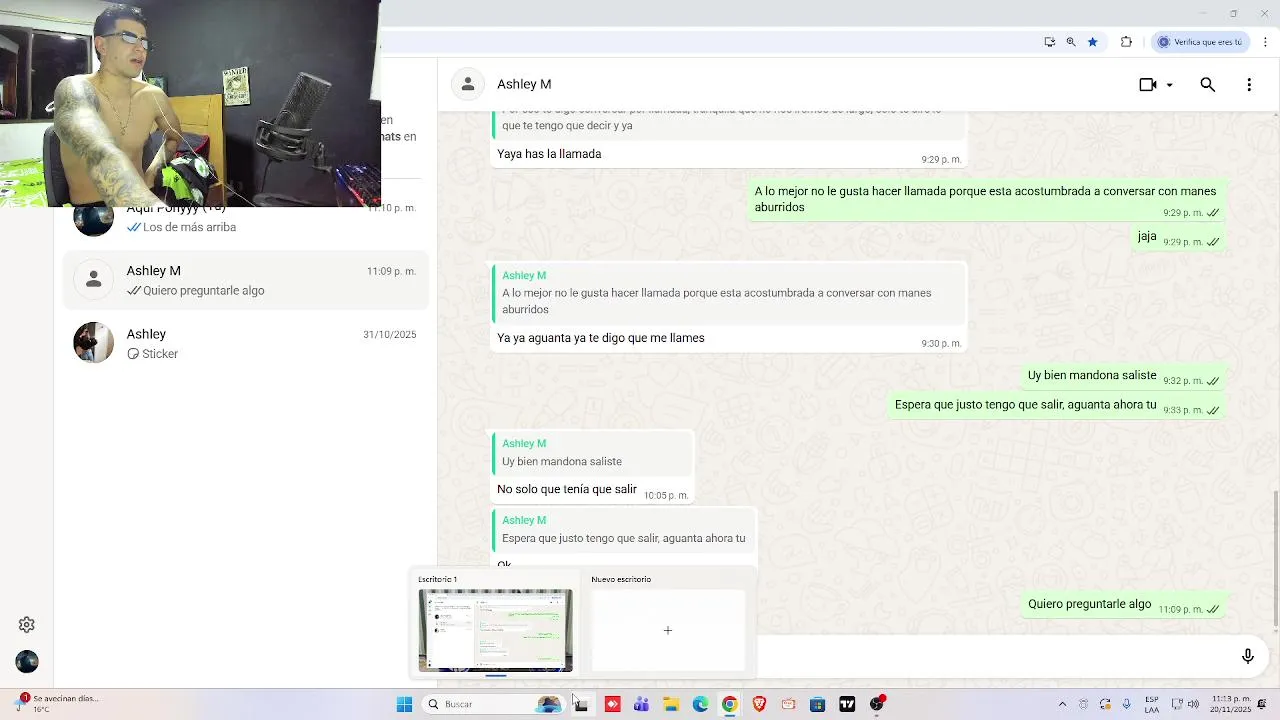Click quoted reply 'Uy bien mandona saliste'
The height and width of the screenshot is (720, 1280).
point(593,453)
